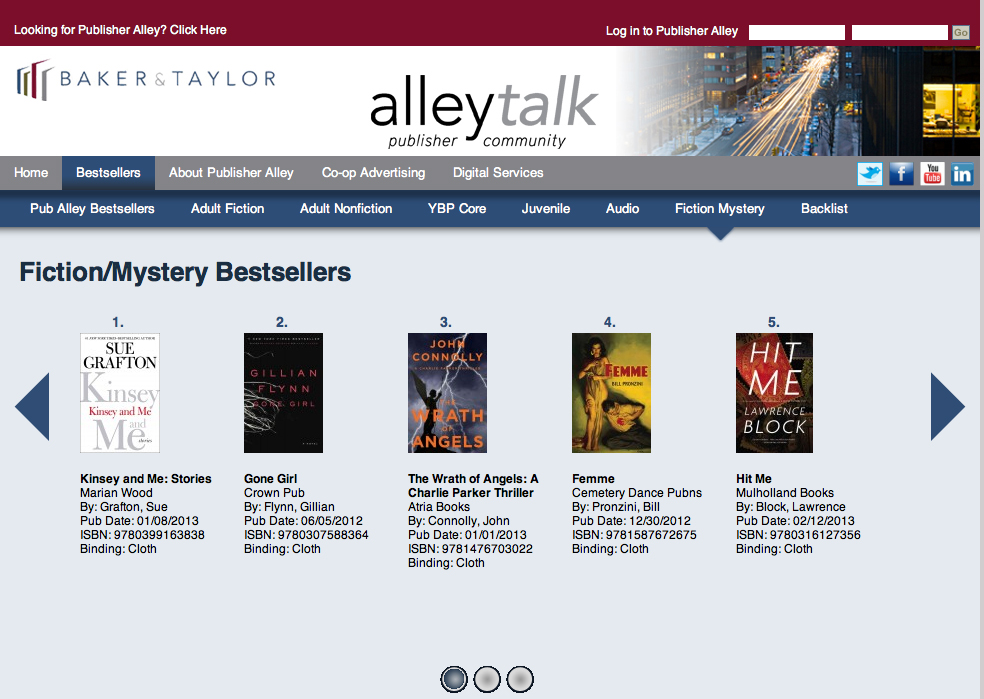Click the 'Gone Girl' title text

point(270,479)
